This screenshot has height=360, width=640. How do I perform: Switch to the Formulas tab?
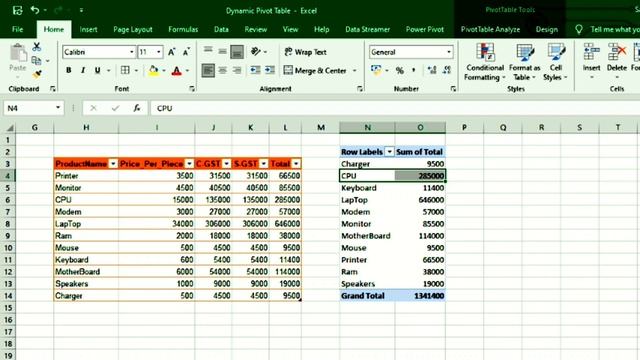[183, 29]
